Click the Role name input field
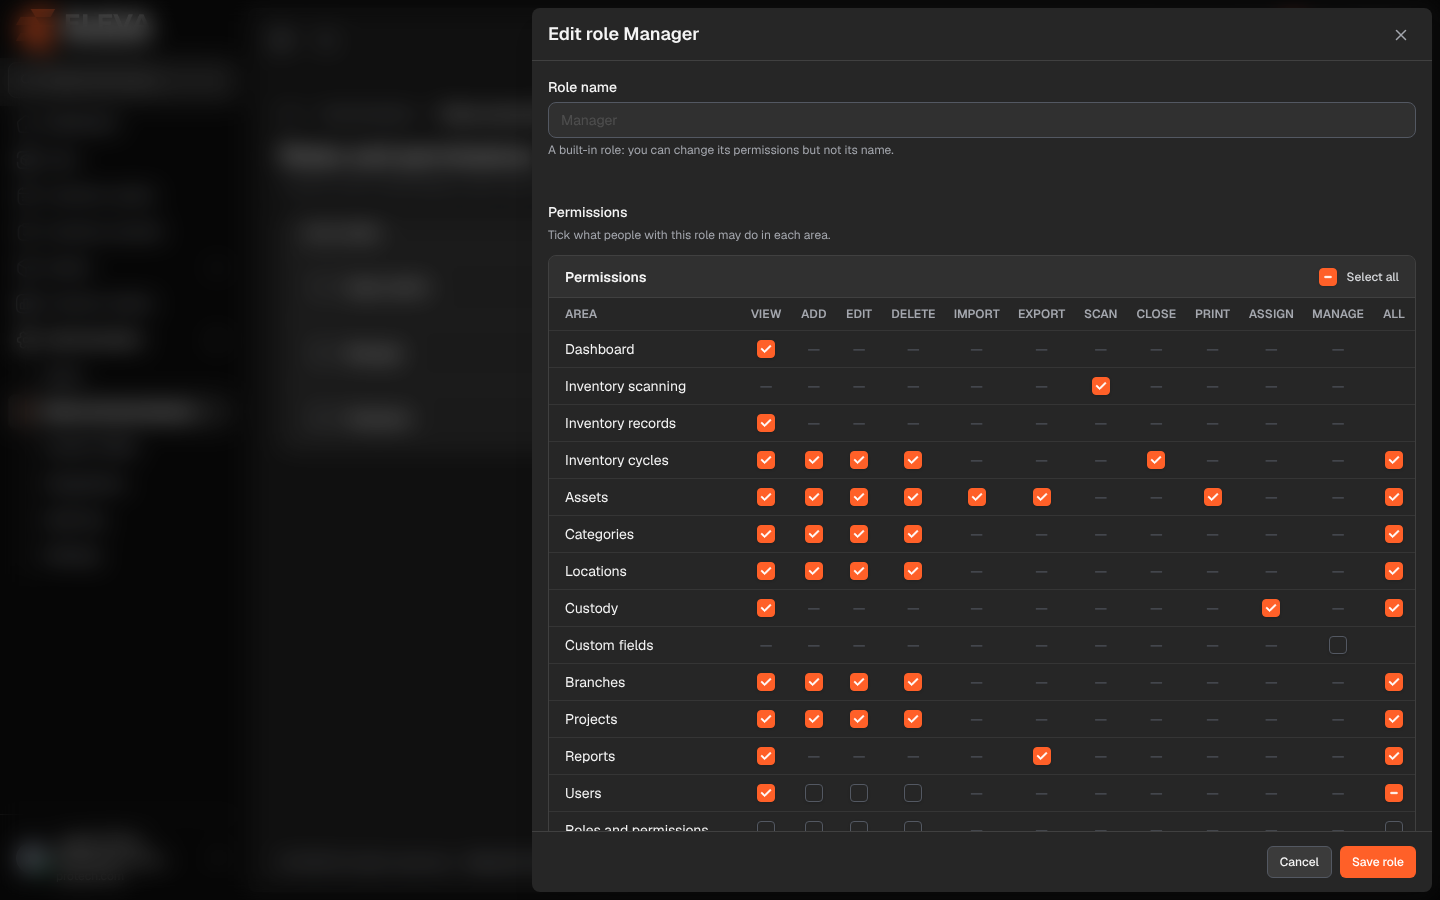Image resolution: width=1440 pixels, height=900 pixels. (x=982, y=120)
